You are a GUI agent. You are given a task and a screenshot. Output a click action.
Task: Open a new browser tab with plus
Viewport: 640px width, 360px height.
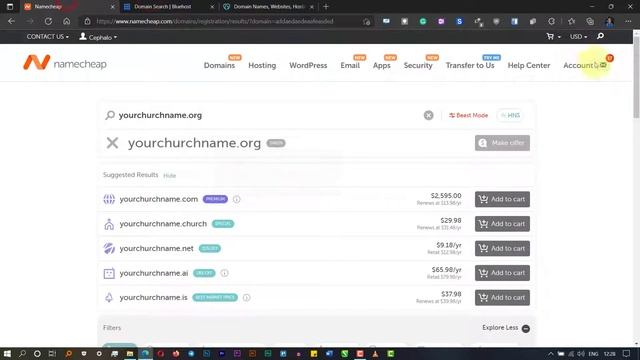click(326, 7)
